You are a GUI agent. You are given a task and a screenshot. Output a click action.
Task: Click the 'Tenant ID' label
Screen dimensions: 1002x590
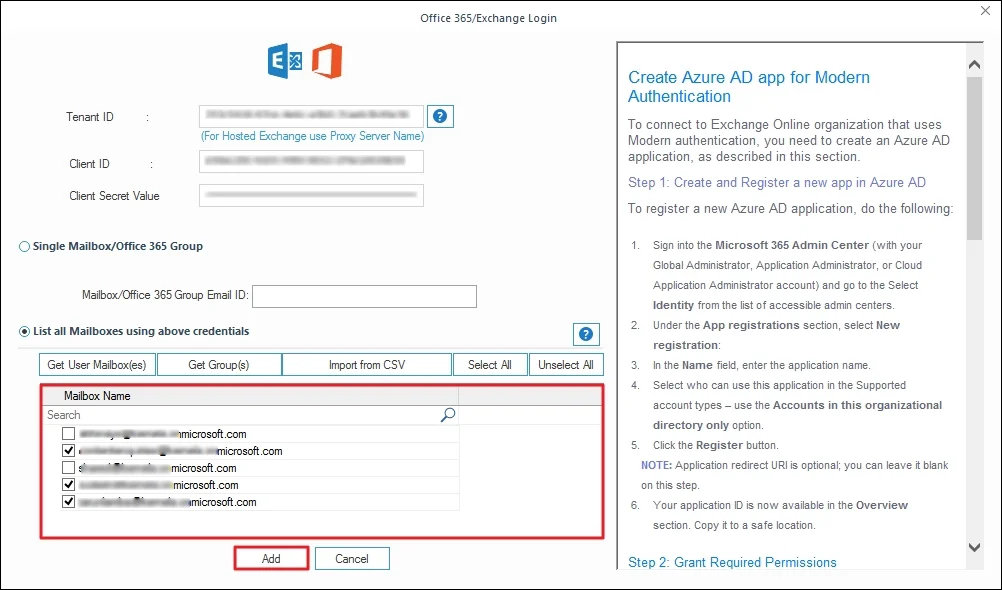pos(89,117)
